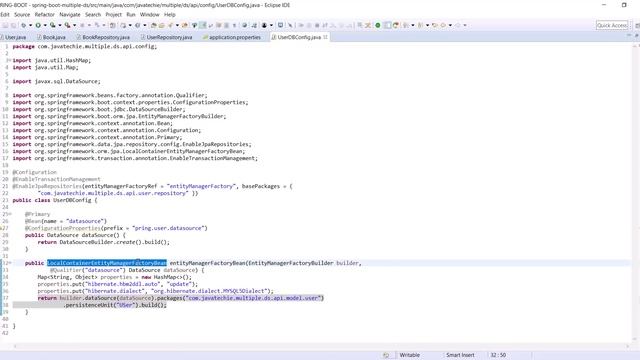Close the UserDBConfig.java editor tab
This screenshot has width=640, height=360.
325,37
